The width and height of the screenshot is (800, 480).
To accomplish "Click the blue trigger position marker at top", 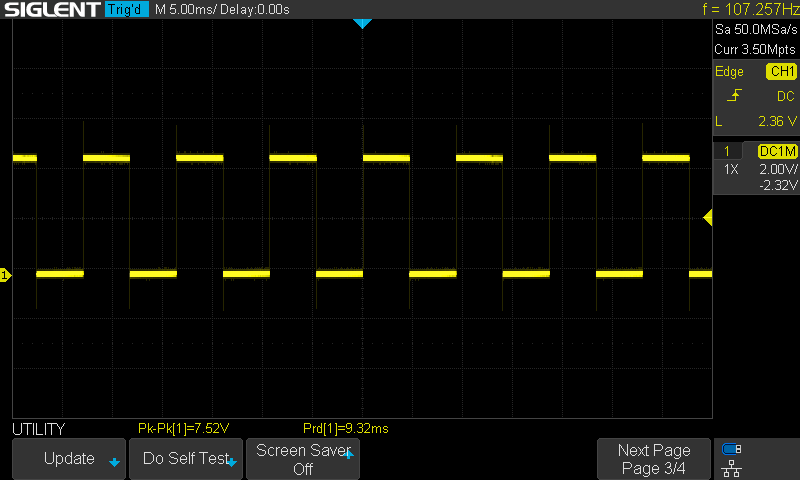I will [362, 23].
